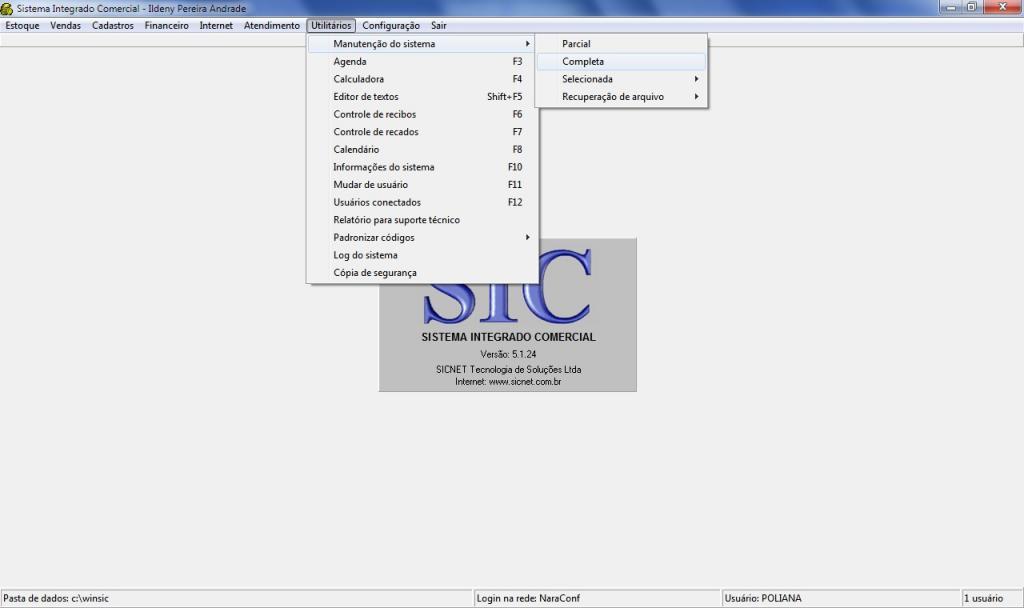Click the Versão: 5.1.24 text
Viewport: 1024px width, 608px height.
coord(508,355)
